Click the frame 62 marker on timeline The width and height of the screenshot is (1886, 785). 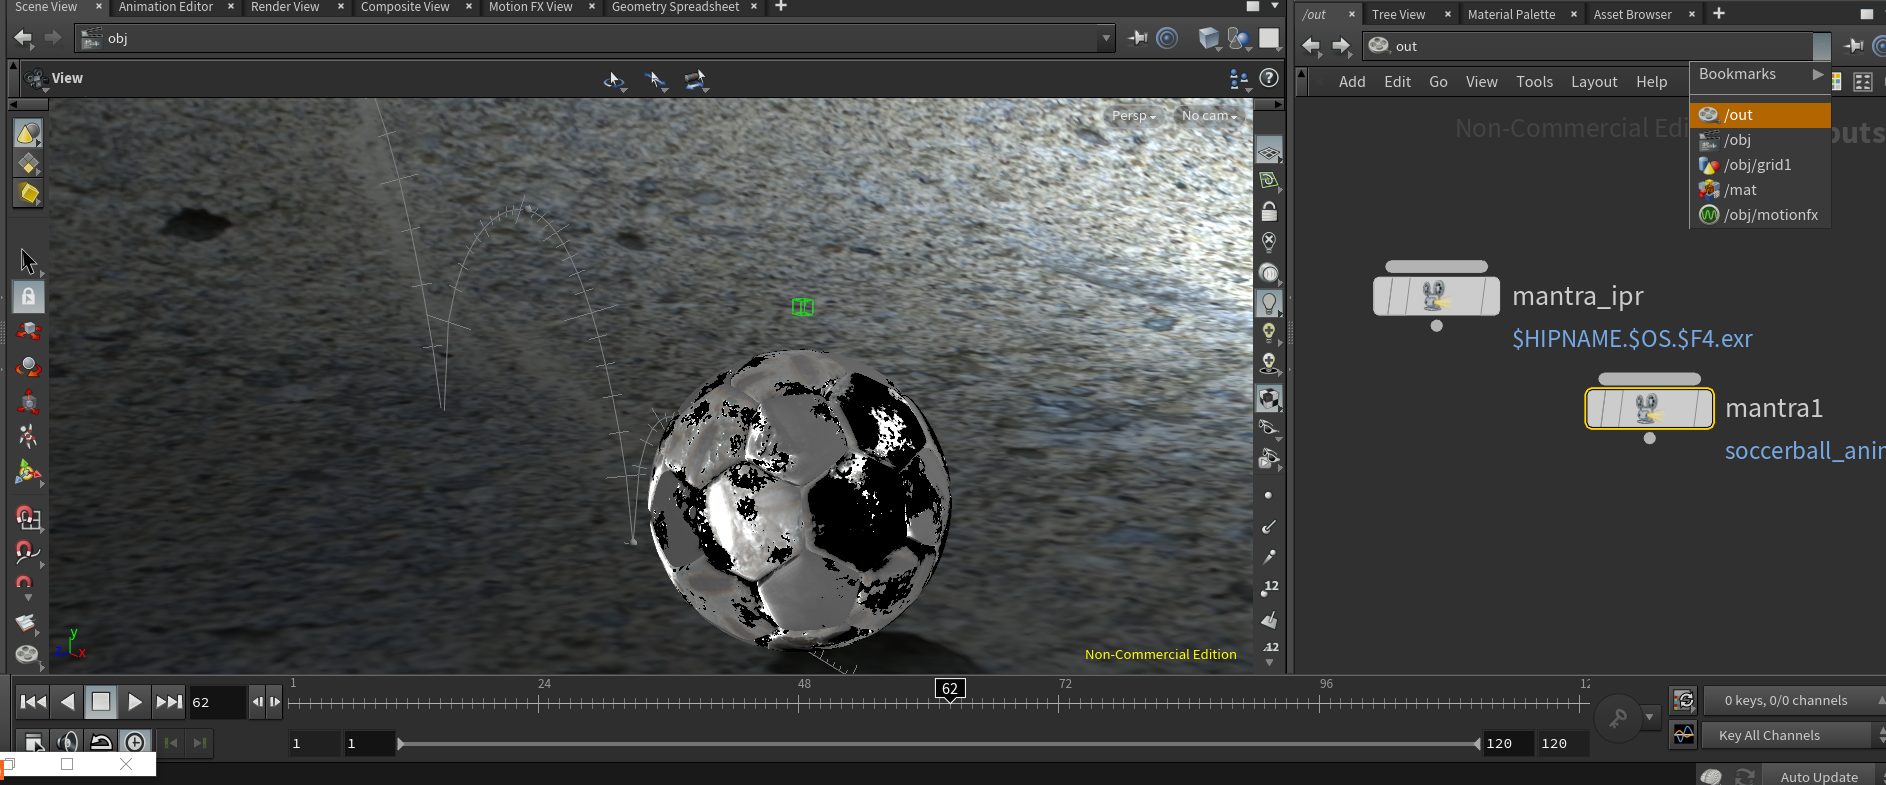point(949,689)
